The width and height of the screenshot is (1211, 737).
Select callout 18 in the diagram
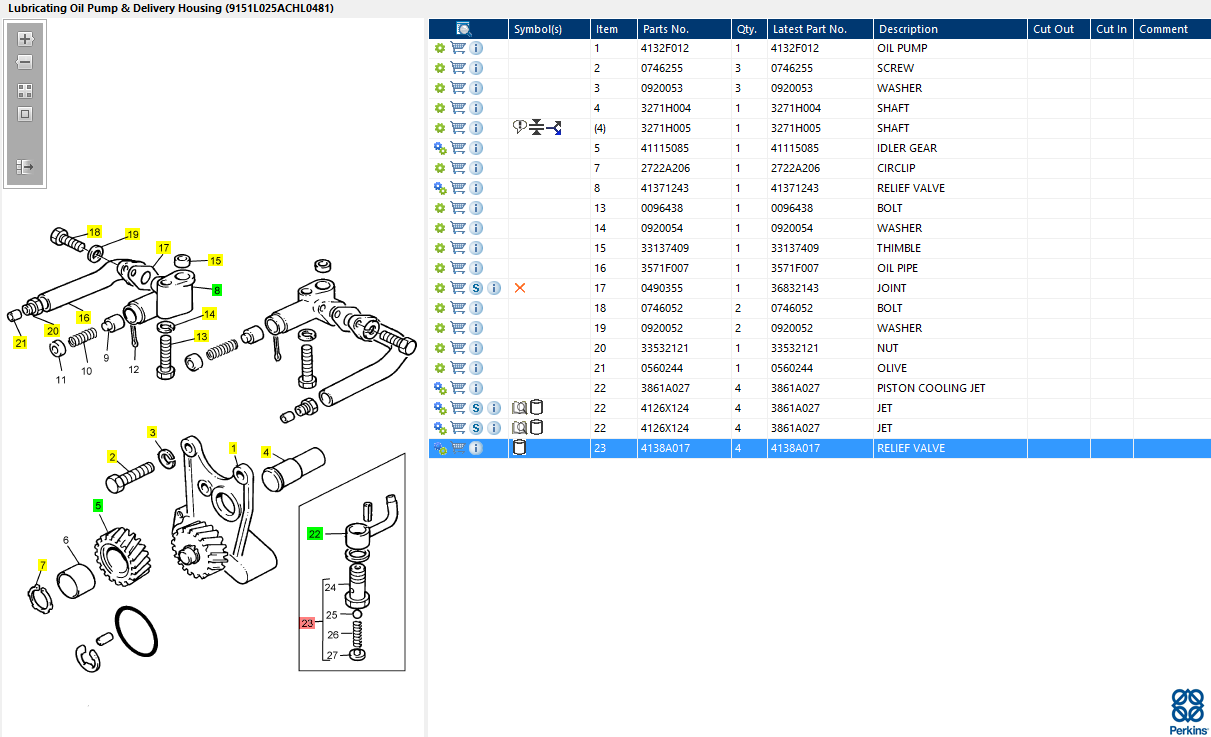pos(95,231)
